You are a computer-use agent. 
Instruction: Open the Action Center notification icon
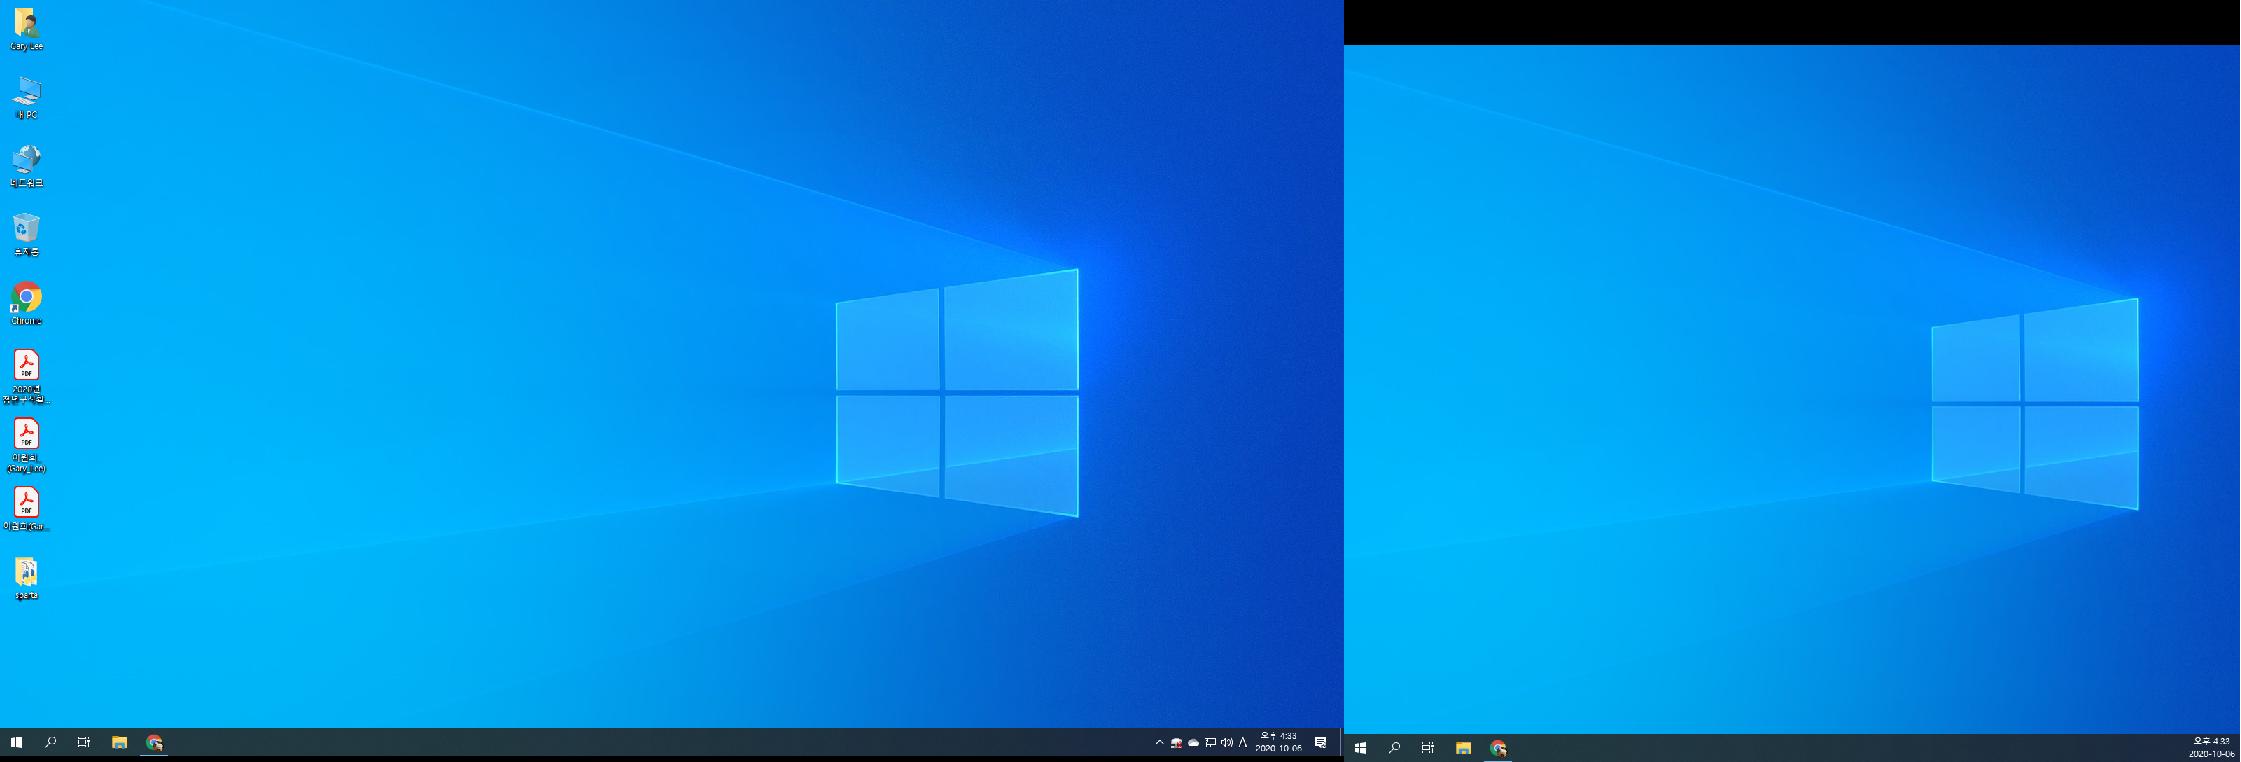point(1320,742)
